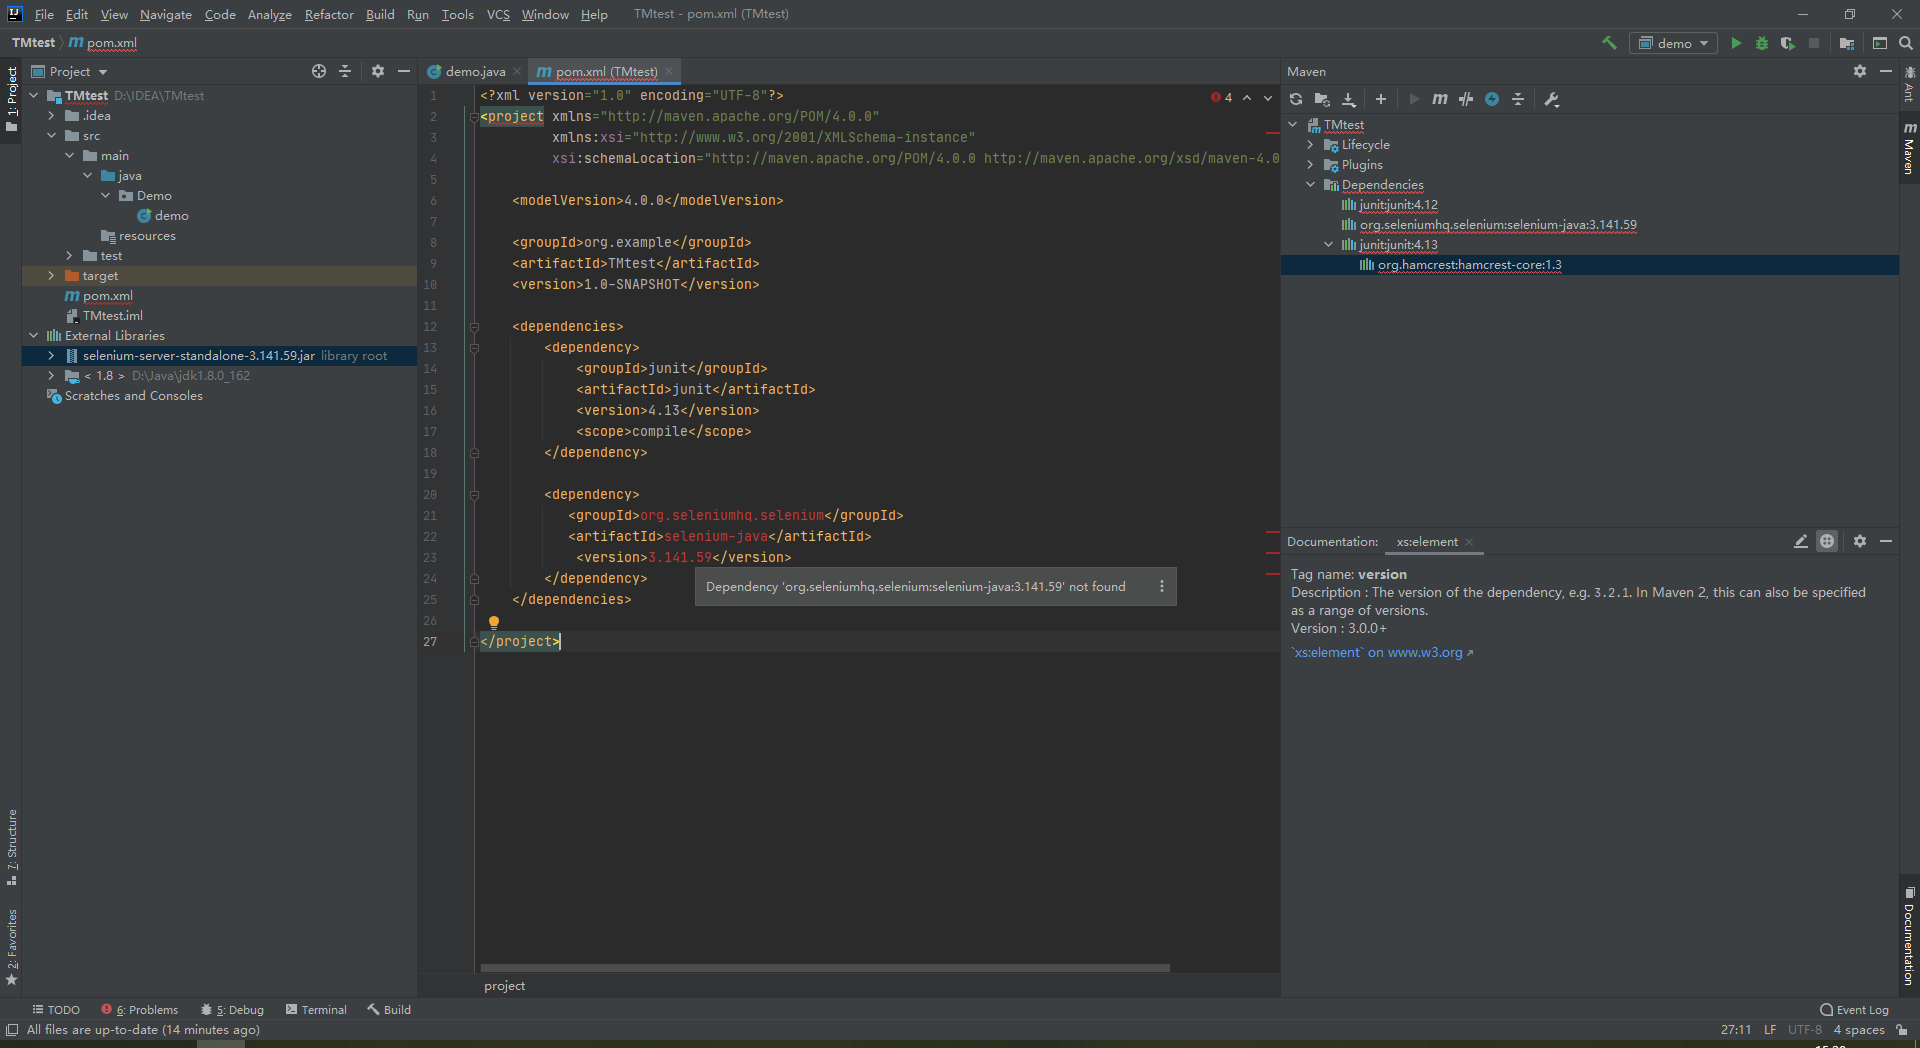The image size is (1920, 1048).
Task: Open Maven Settings wrench icon
Action: (1552, 99)
